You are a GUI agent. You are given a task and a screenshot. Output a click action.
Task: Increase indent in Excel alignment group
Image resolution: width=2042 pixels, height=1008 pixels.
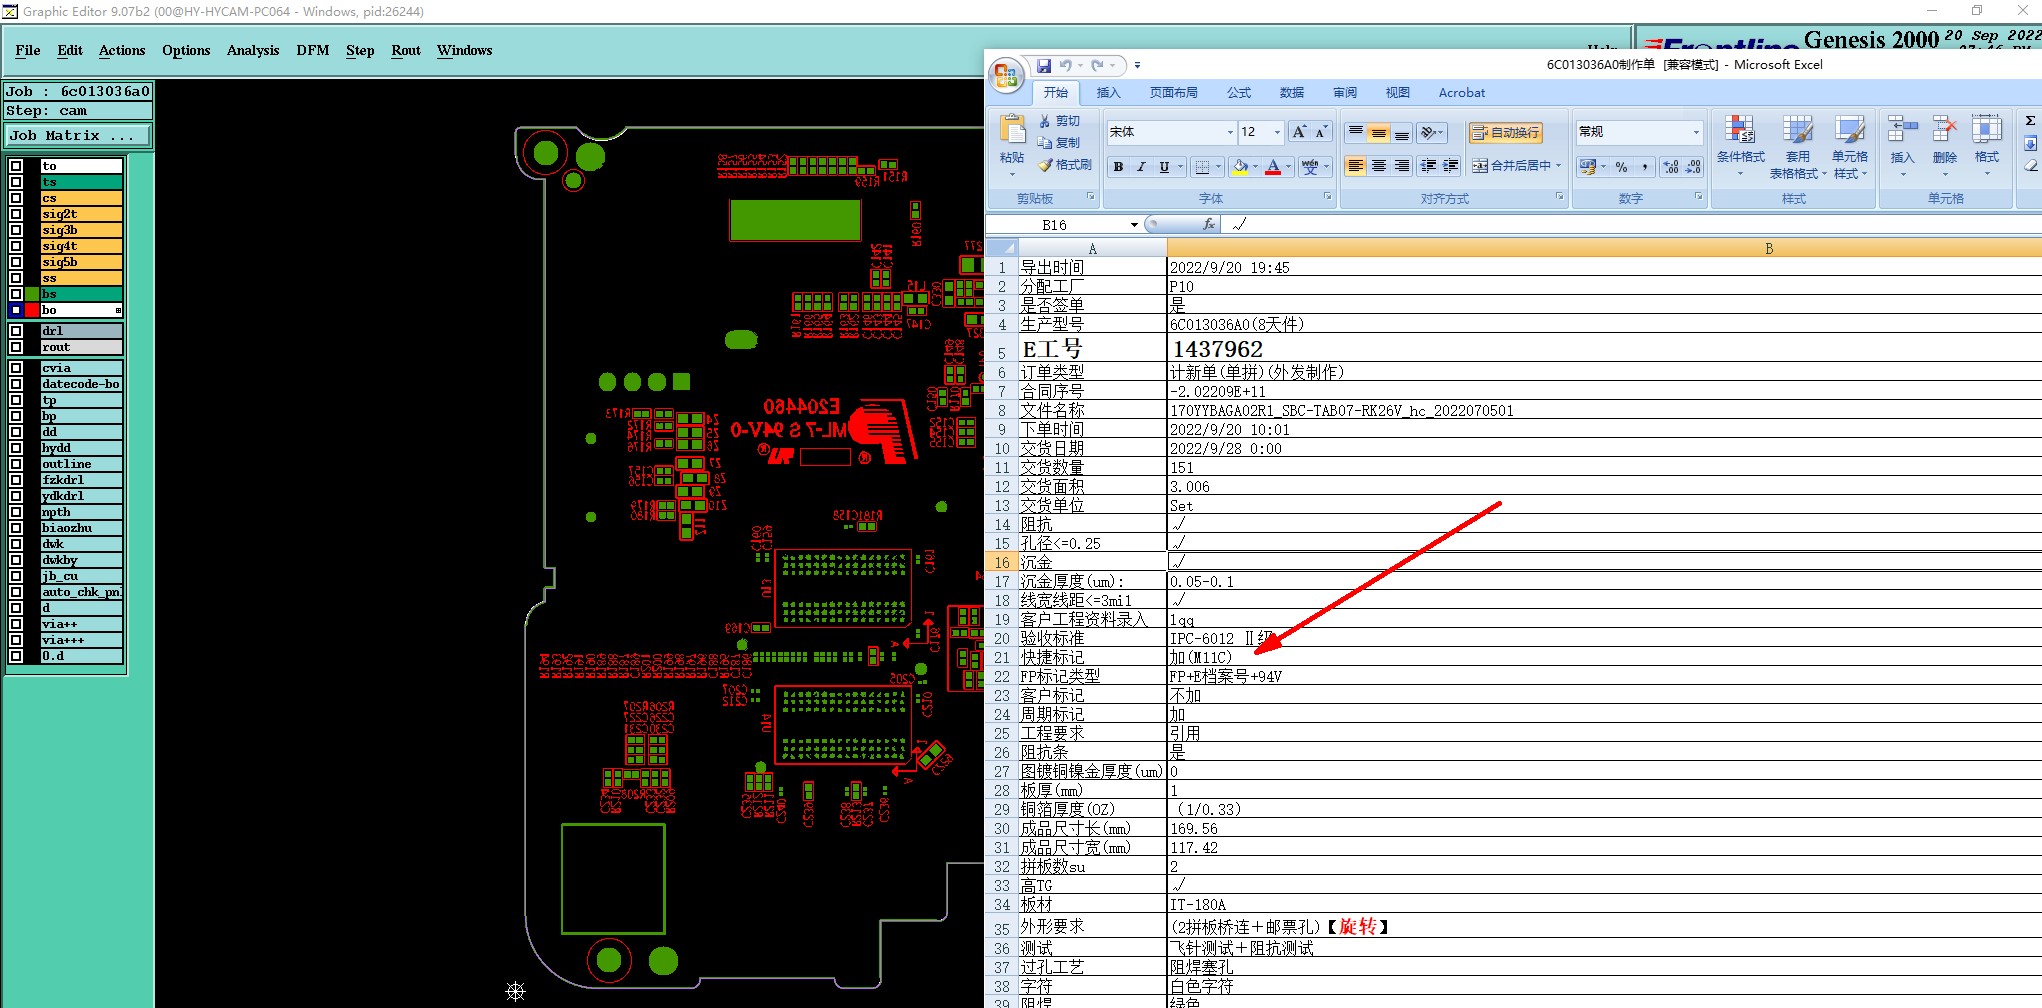[x=1451, y=166]
